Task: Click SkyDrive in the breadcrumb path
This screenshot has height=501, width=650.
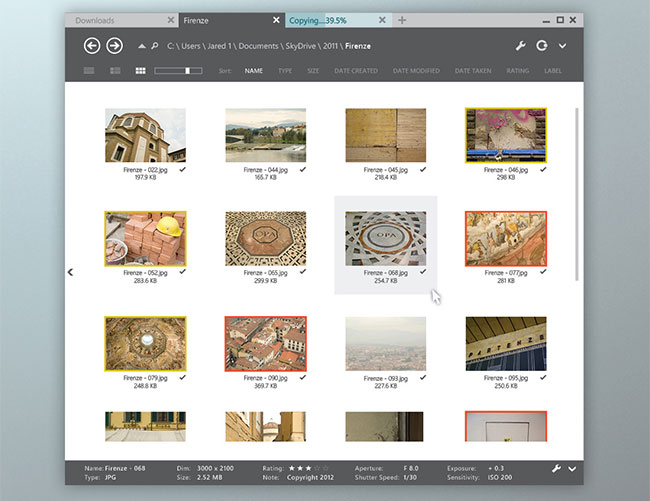Action: coord(301,46)
